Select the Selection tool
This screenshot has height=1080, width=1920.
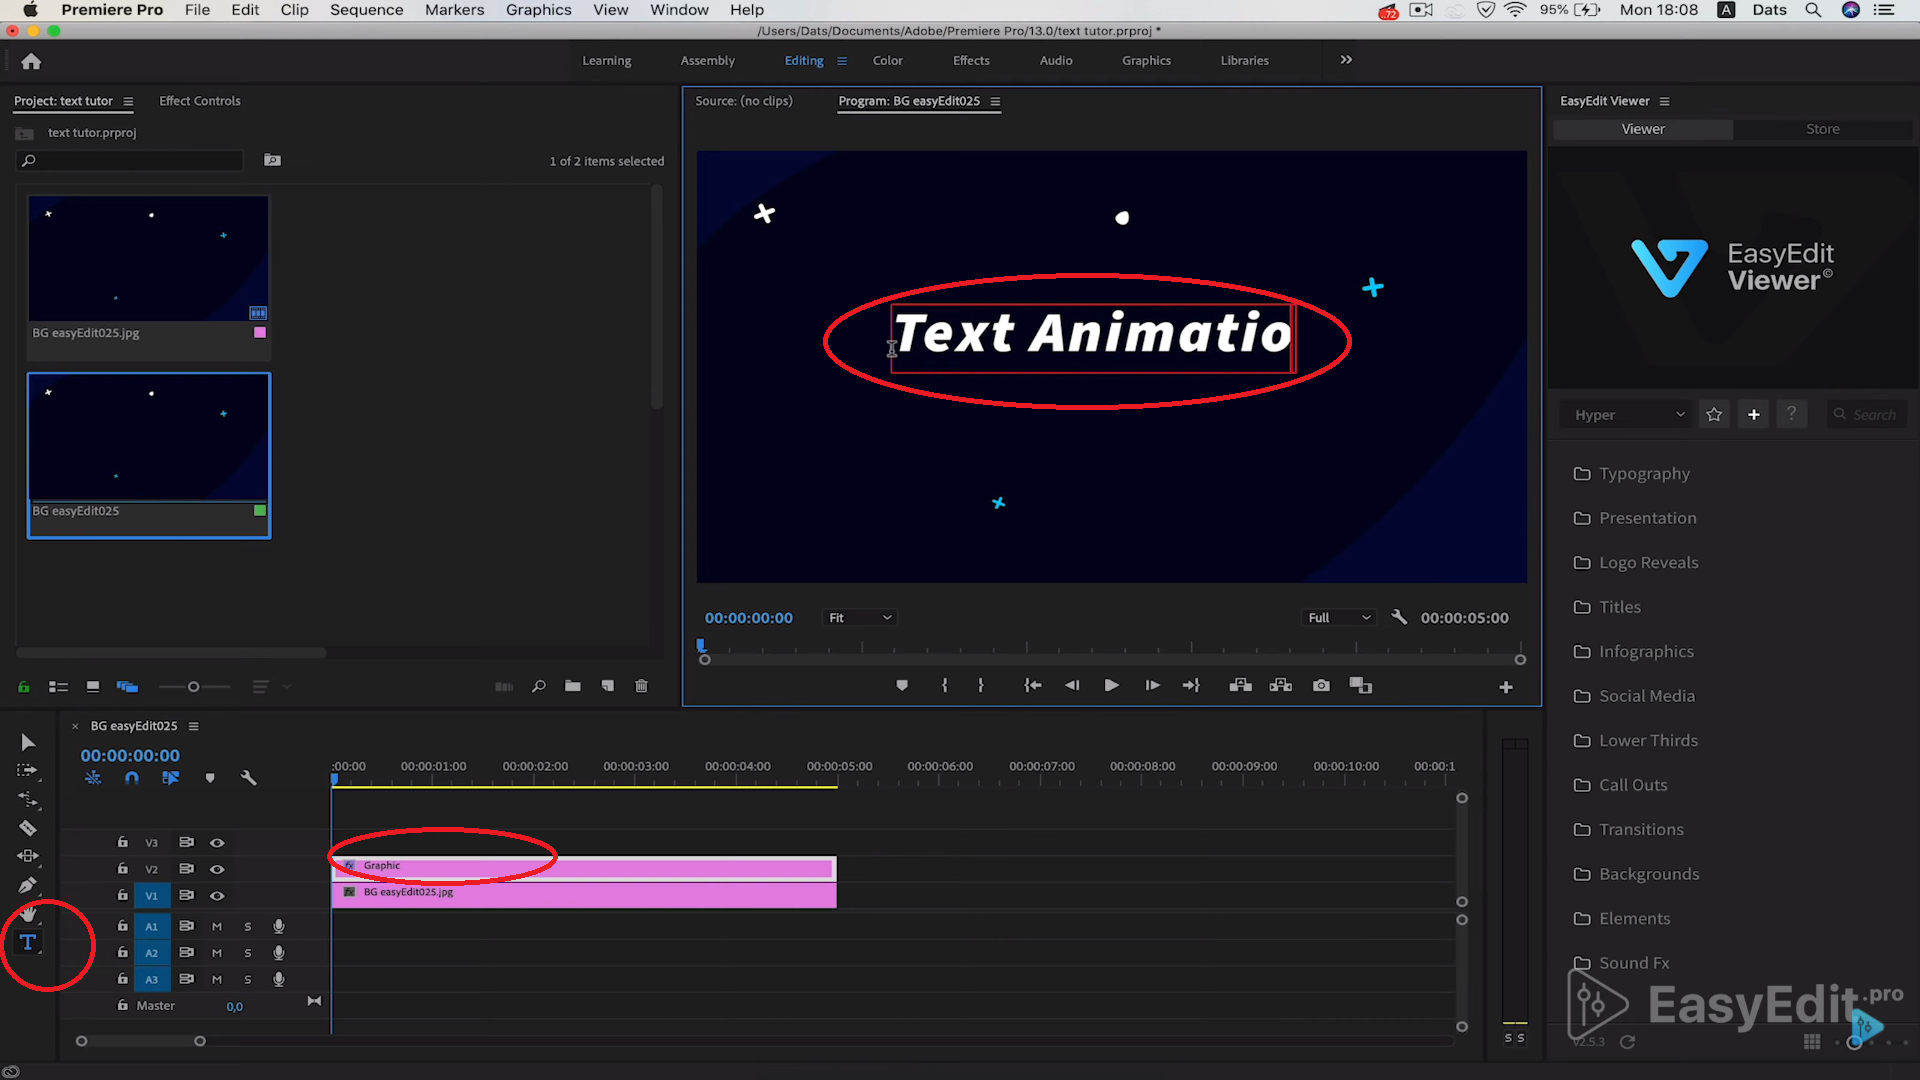point(26,741)
